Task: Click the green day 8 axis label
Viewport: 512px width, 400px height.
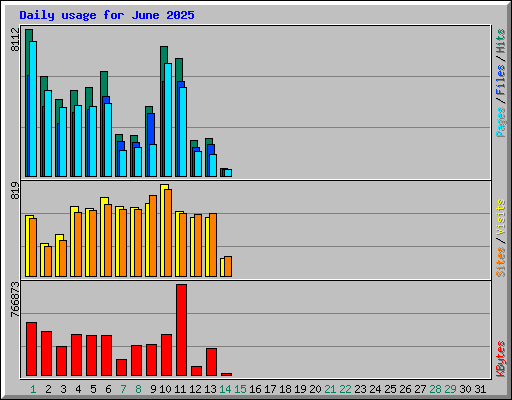Action: click(x=138, y=389)
